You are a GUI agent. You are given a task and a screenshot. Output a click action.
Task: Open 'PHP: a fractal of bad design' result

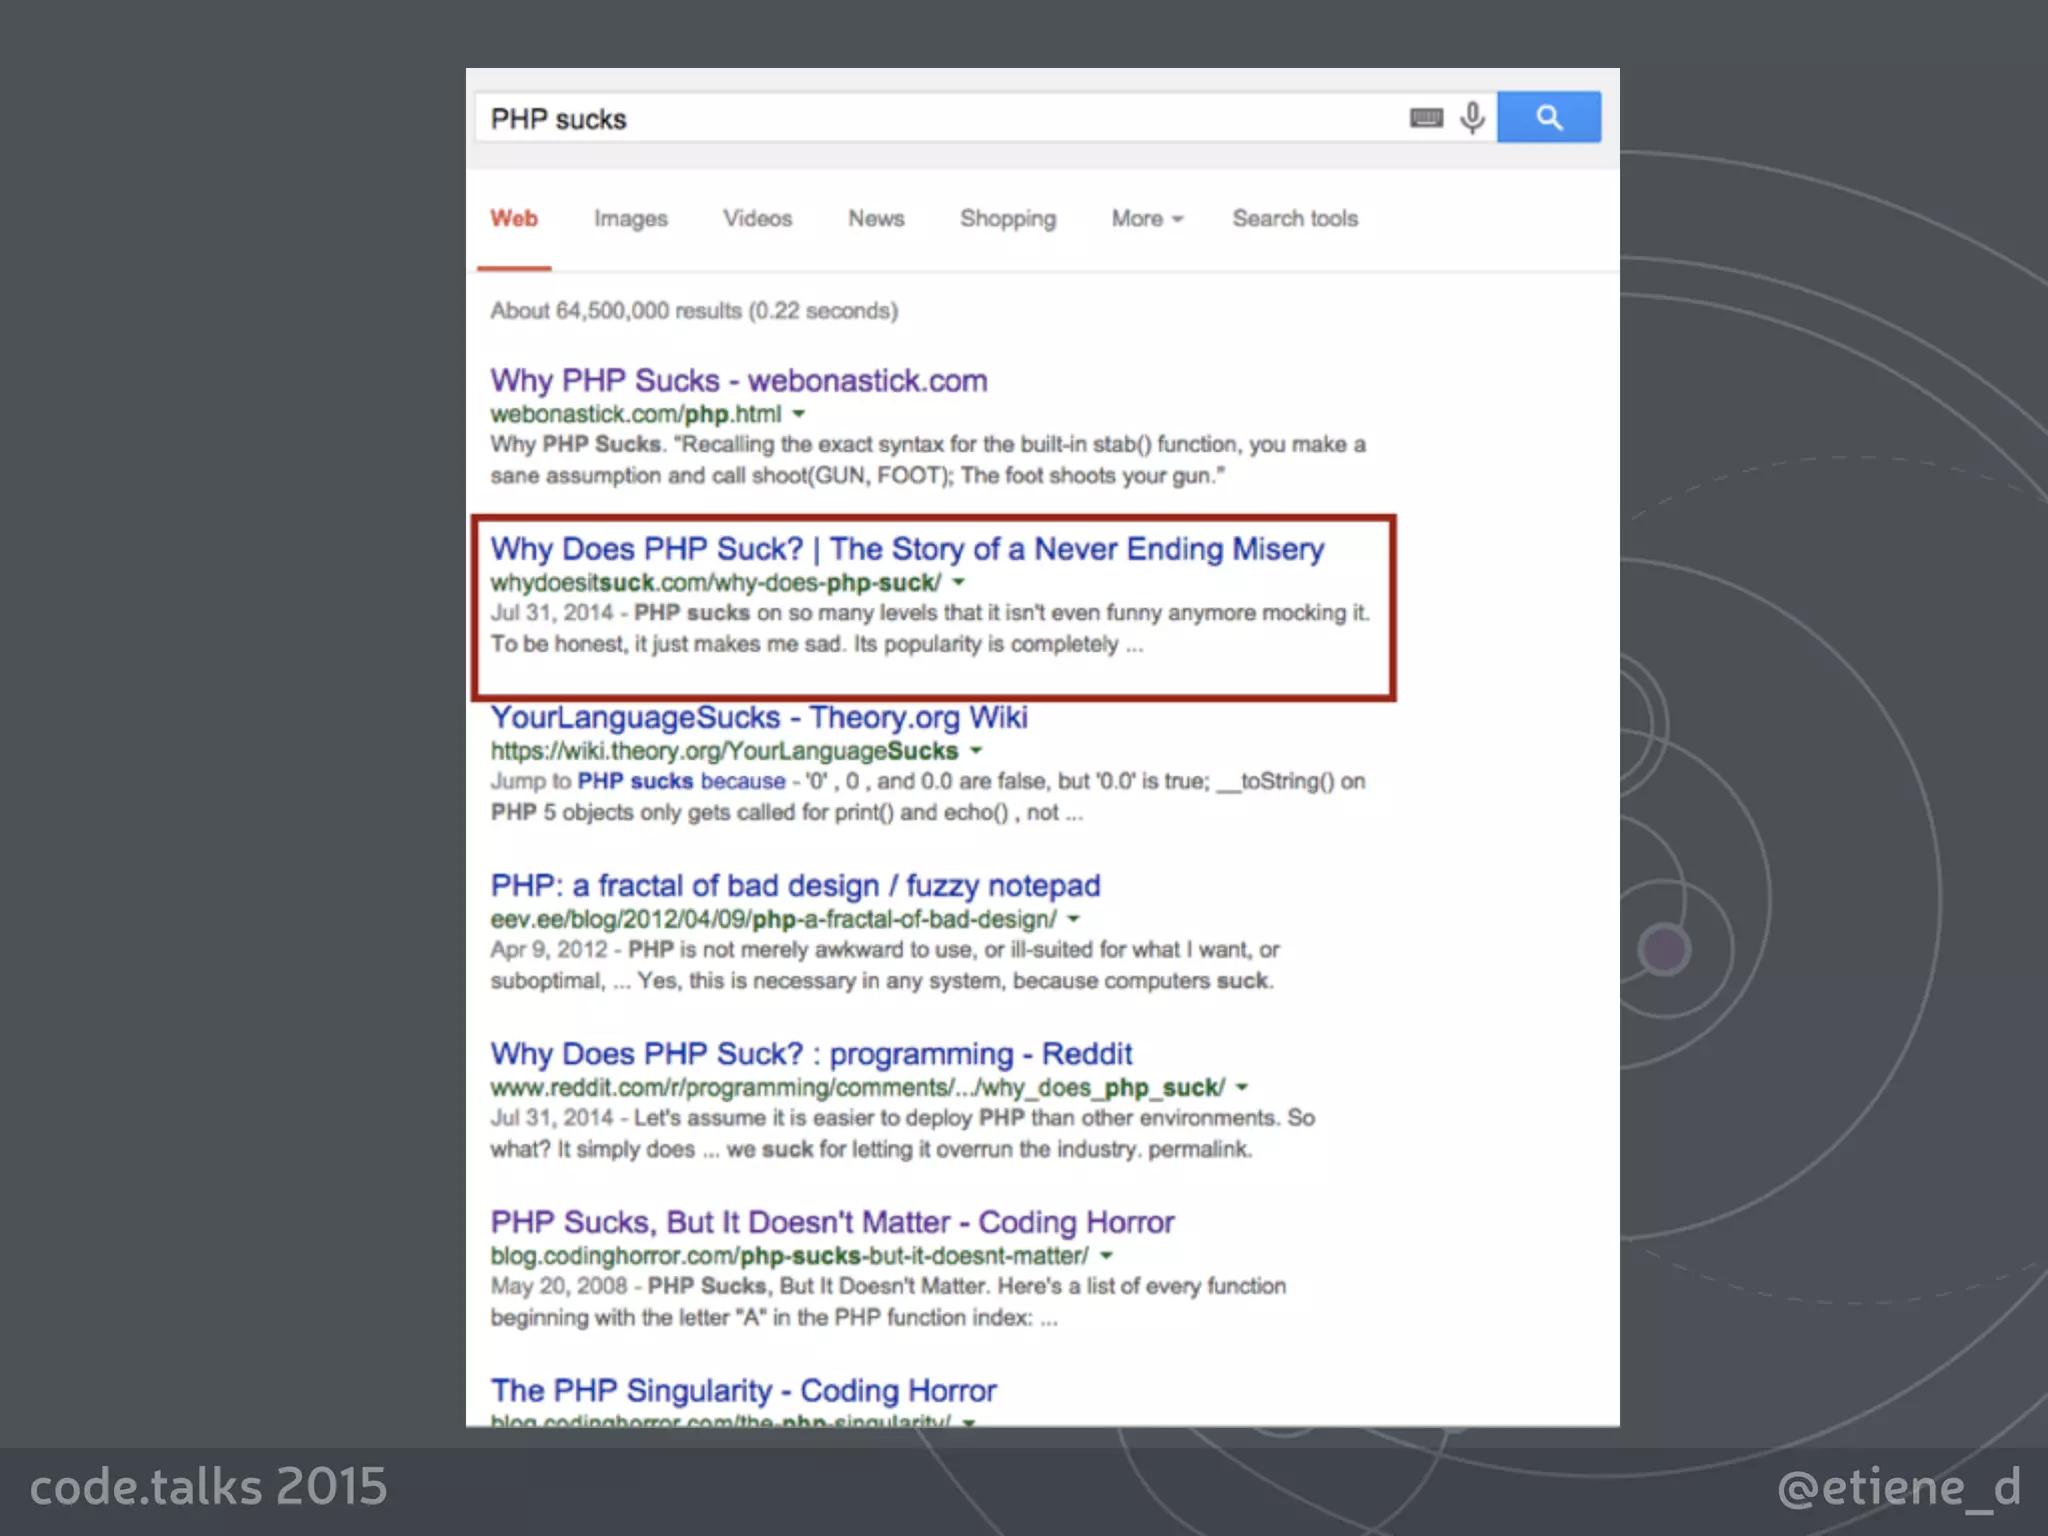(x=795, y=885)
